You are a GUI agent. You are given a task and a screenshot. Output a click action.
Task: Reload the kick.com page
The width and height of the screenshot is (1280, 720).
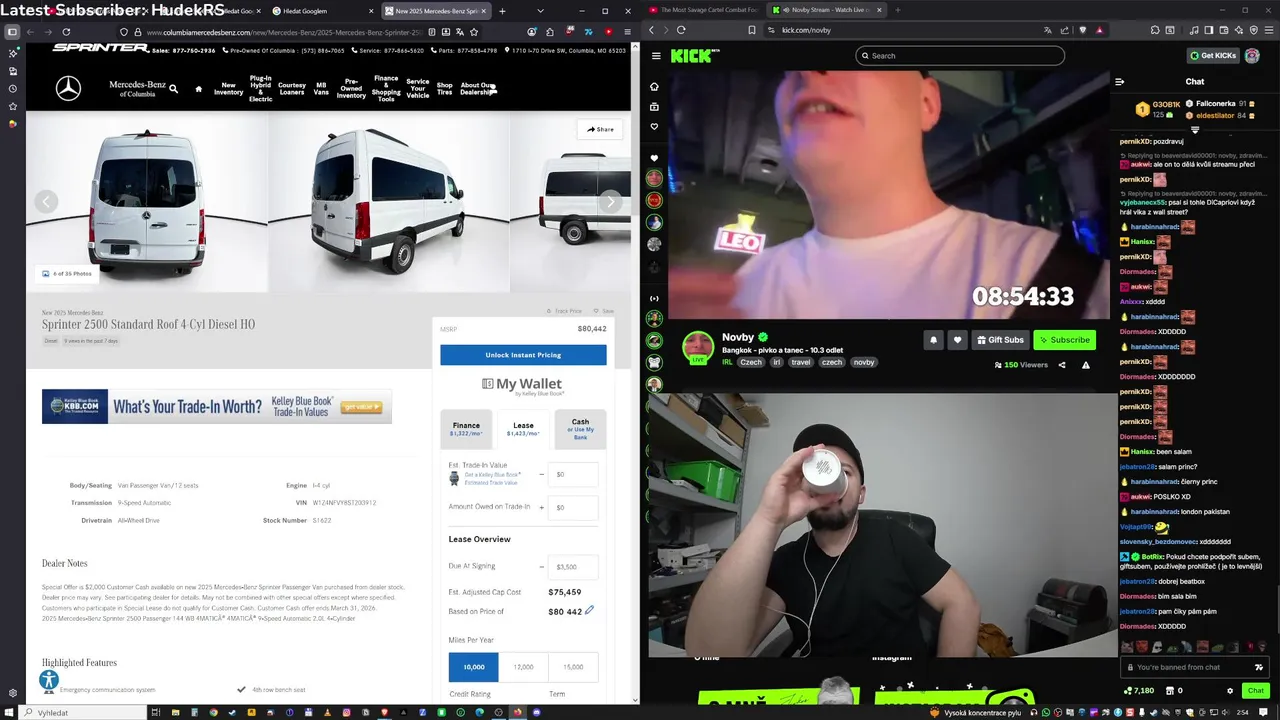click(x=681, y=30)
